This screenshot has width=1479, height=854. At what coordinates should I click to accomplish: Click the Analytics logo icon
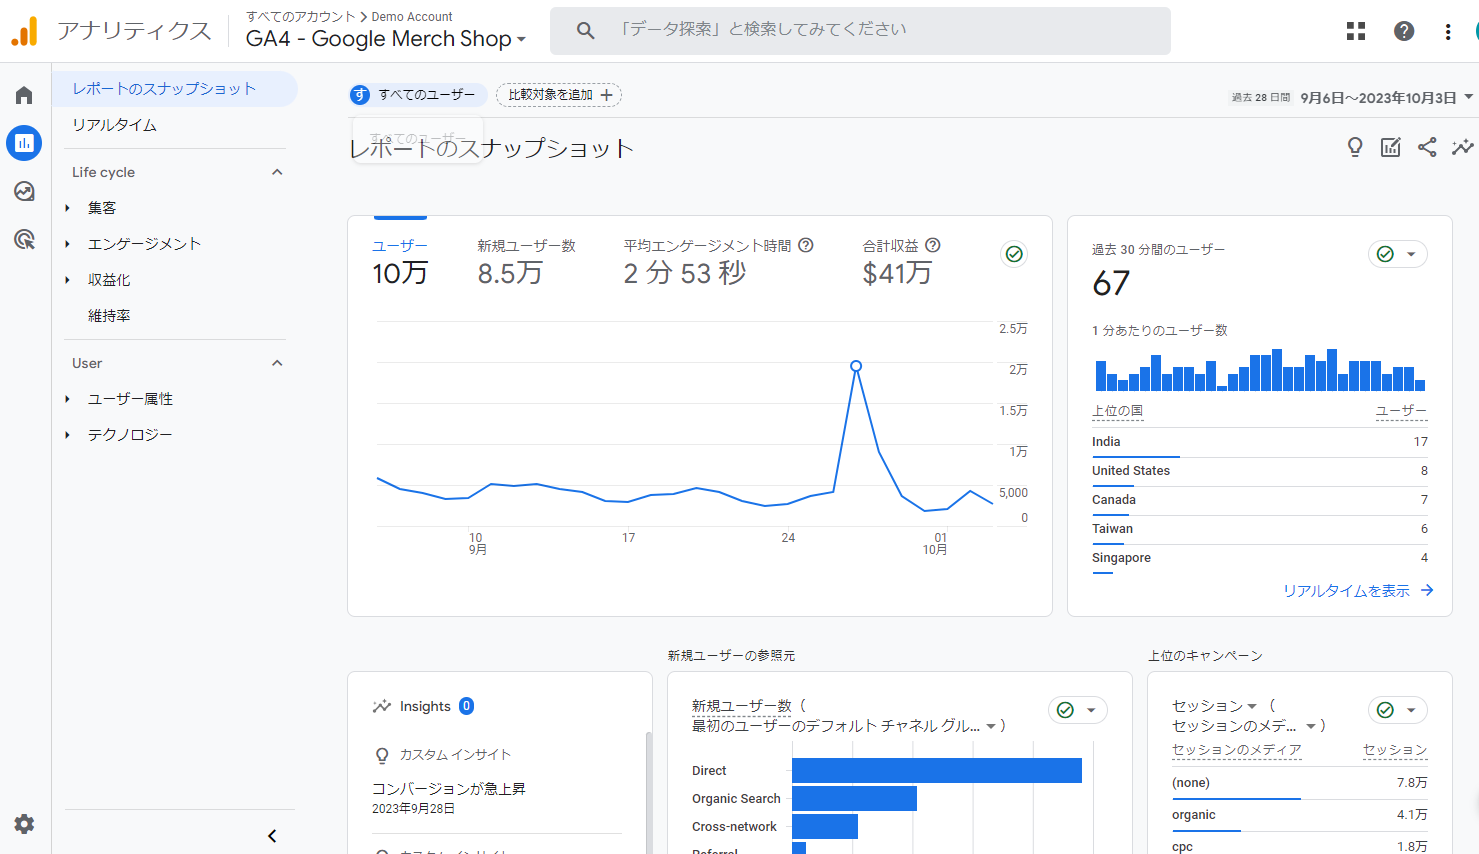[24, 31]
